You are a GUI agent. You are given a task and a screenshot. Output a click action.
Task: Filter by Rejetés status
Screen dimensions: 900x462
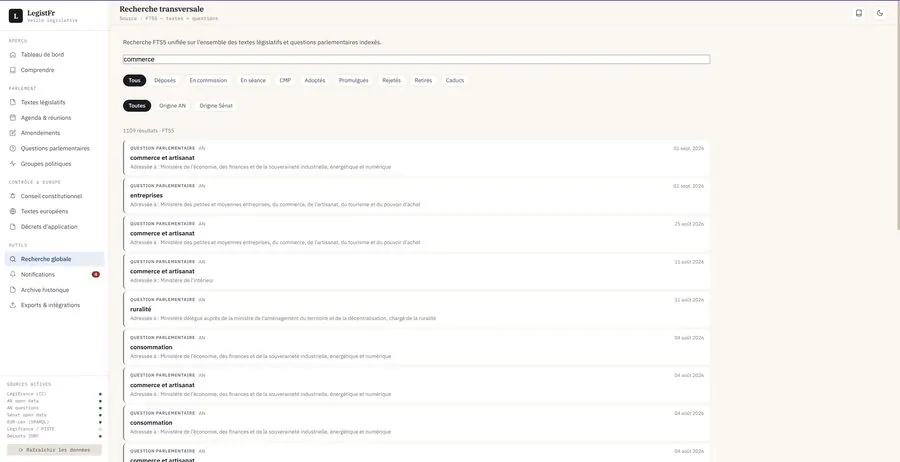[x=391, y=81]
